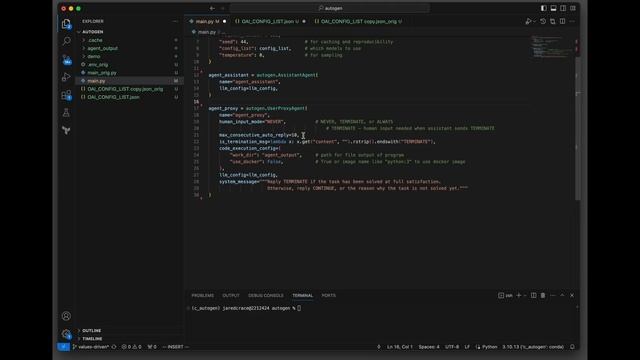Click the open changes icon in the editor toolbar
The height and width of the screenshot is (360, 640).
pos(543,21)
